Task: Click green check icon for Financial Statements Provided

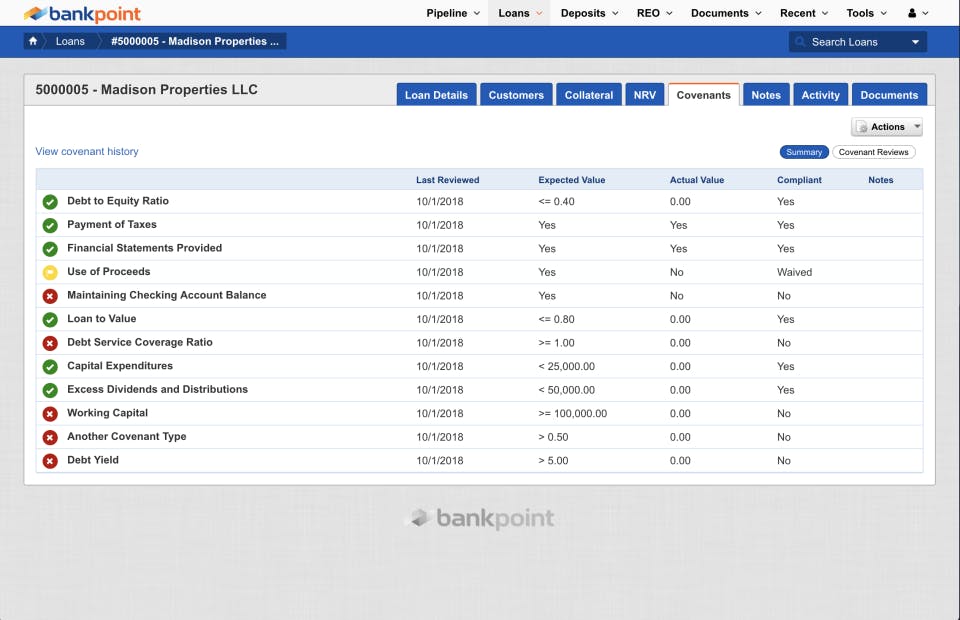Action: click(50, 248)
